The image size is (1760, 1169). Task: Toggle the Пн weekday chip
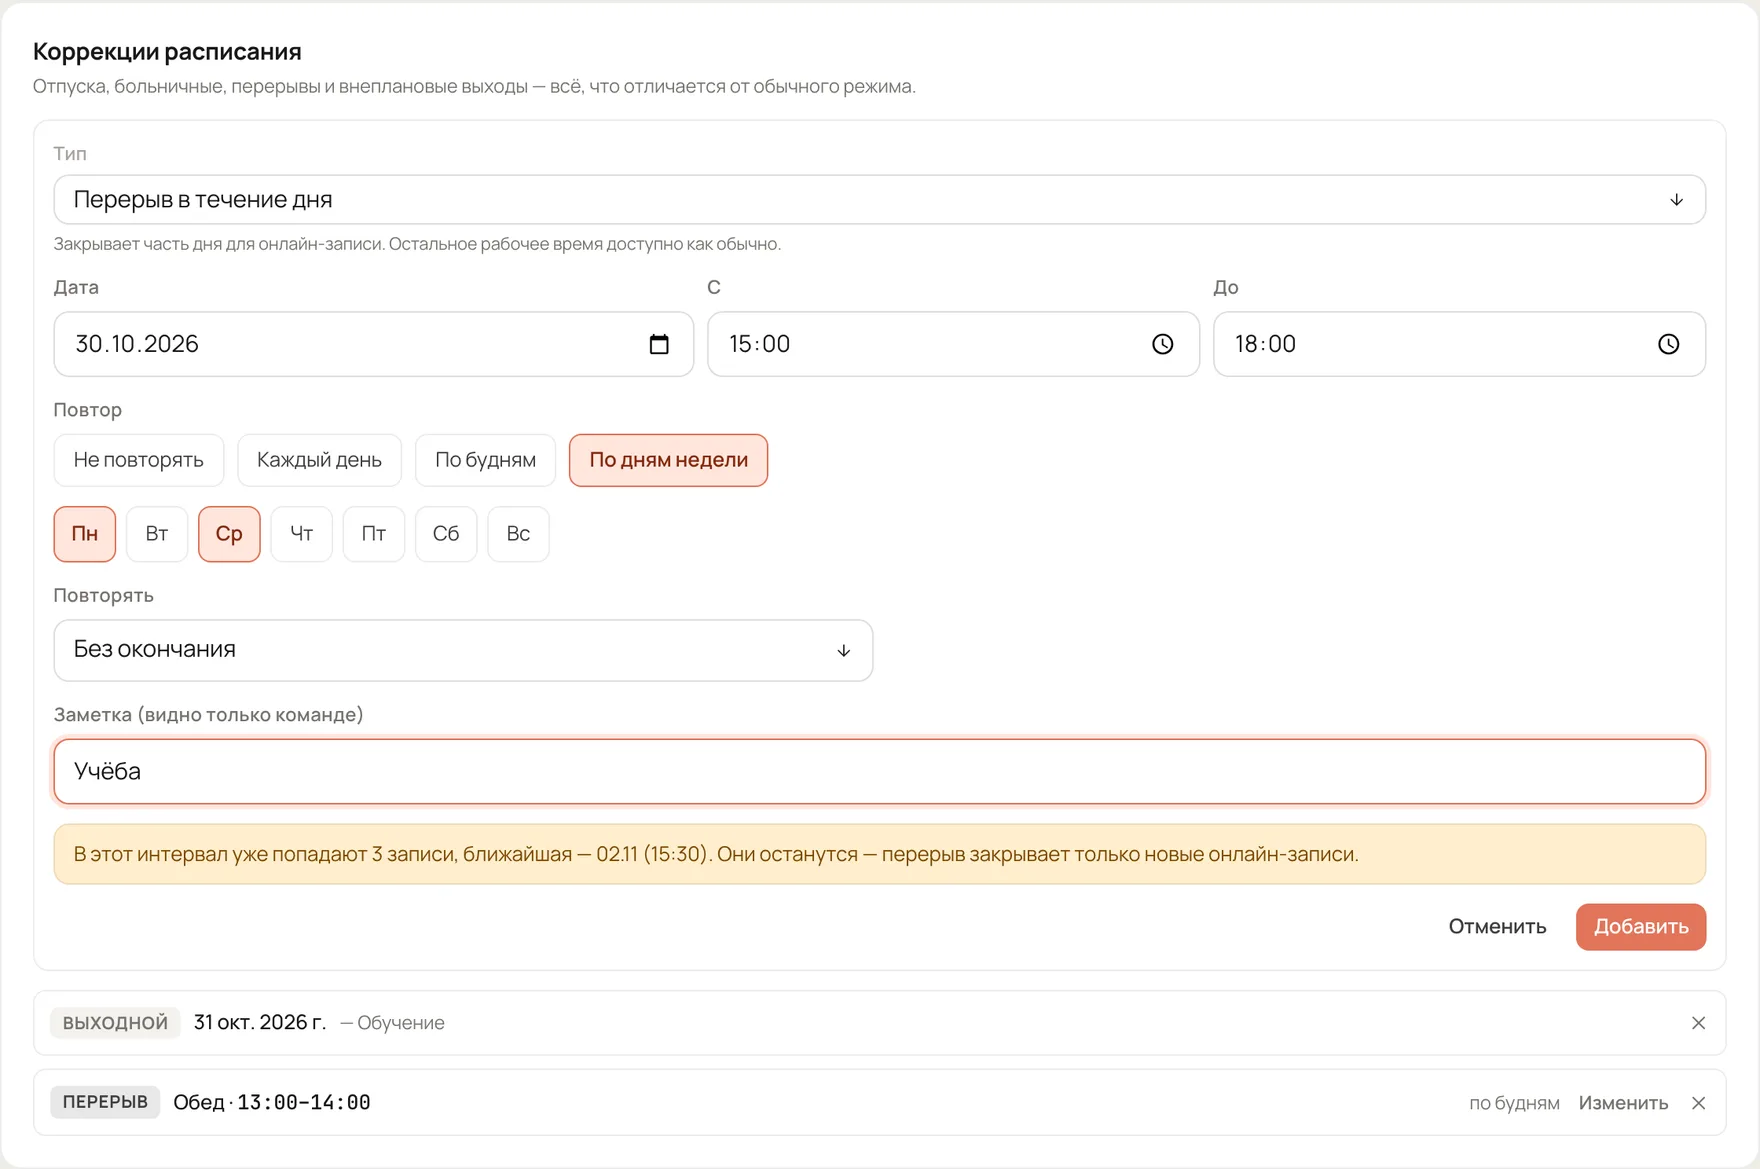coord(85,534)
